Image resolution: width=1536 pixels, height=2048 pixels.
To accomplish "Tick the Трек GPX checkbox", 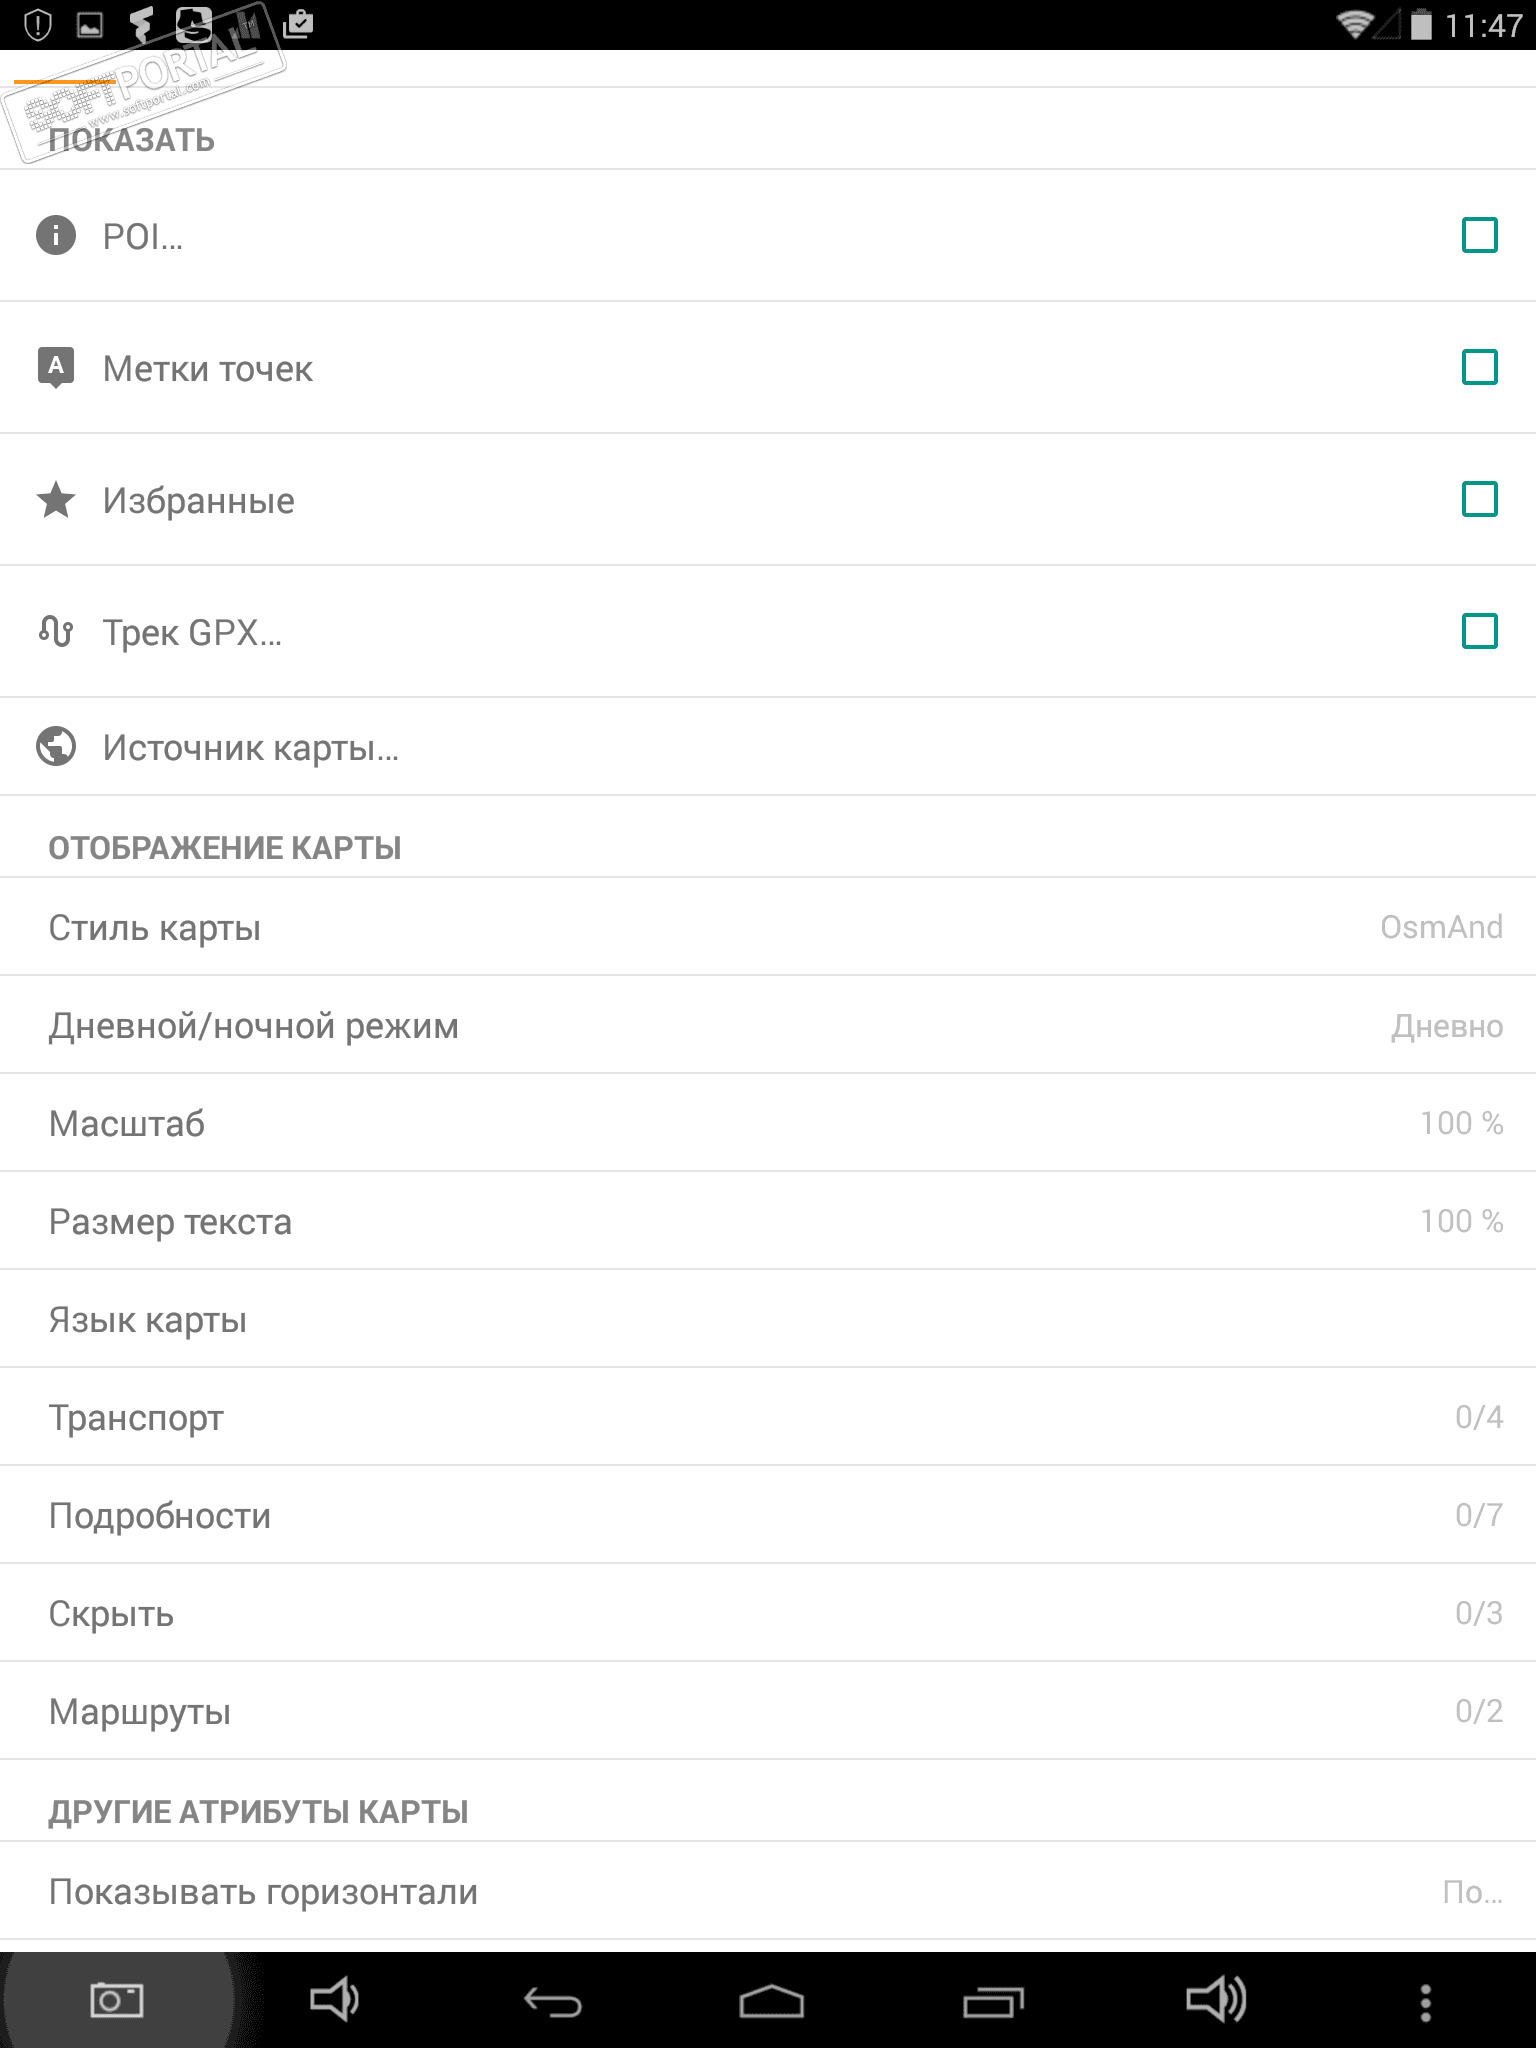I will click(x=1479, y=631).
